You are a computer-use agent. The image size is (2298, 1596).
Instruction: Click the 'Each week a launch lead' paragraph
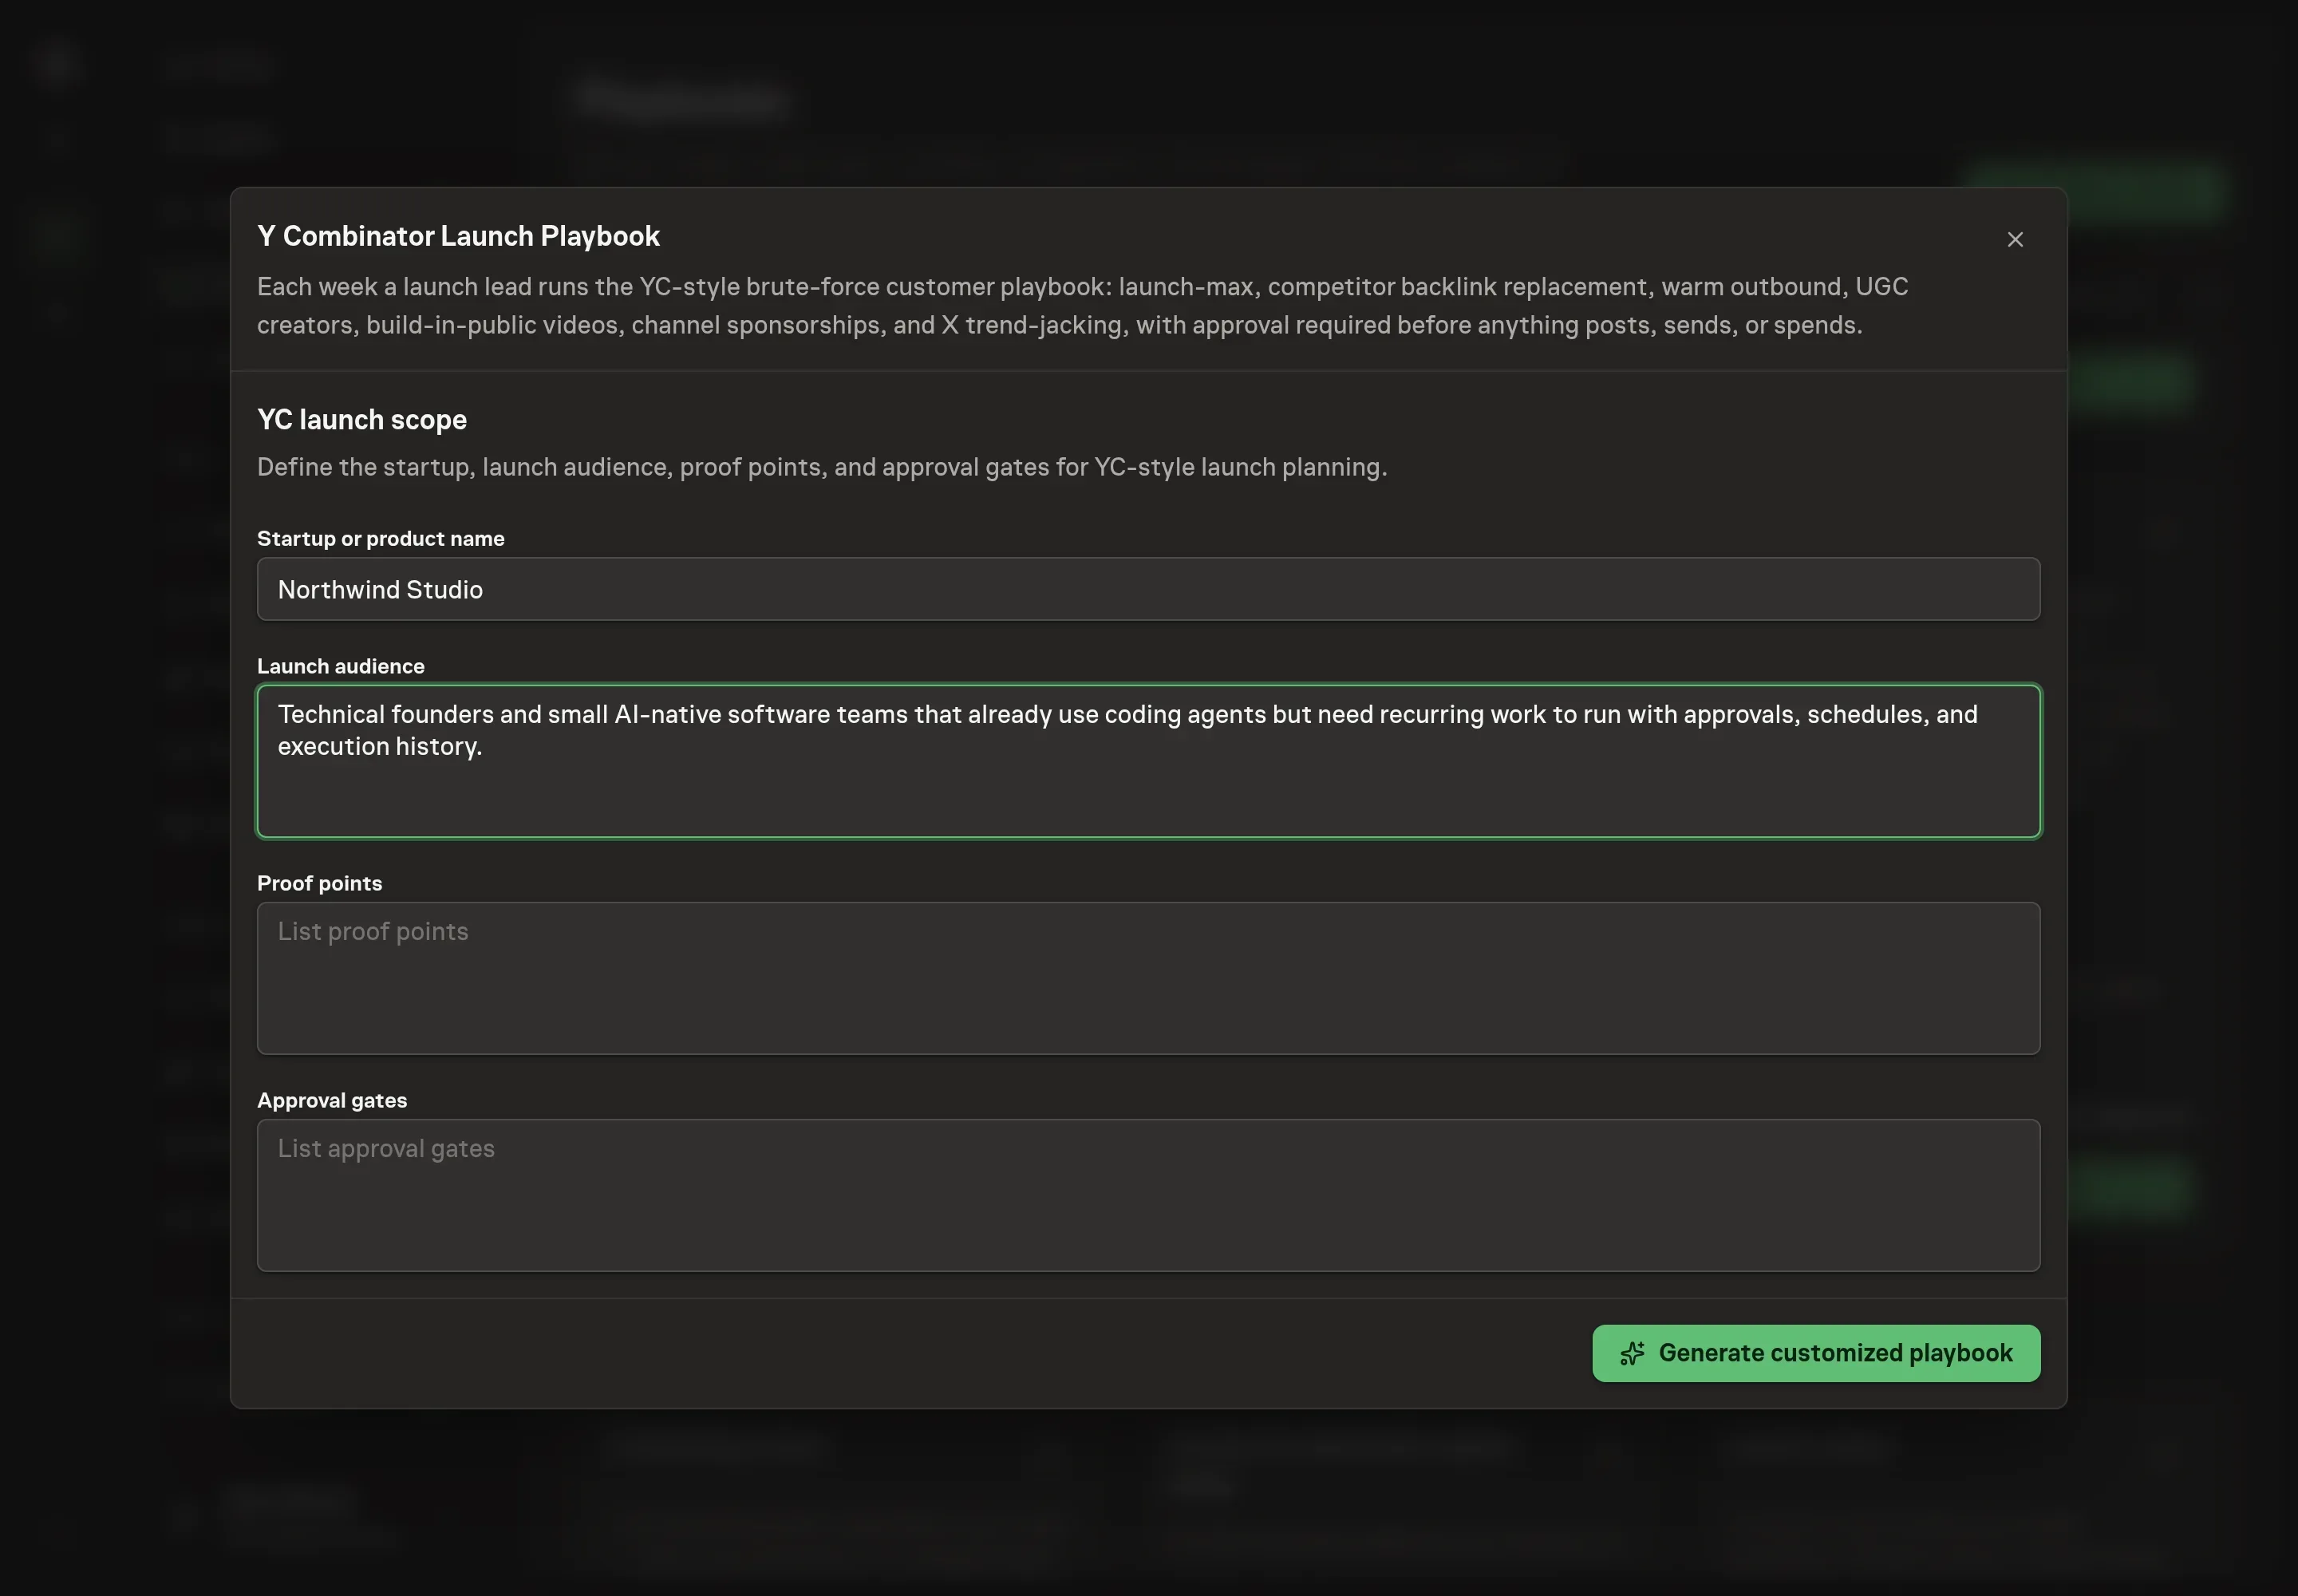click(1083, 306)
